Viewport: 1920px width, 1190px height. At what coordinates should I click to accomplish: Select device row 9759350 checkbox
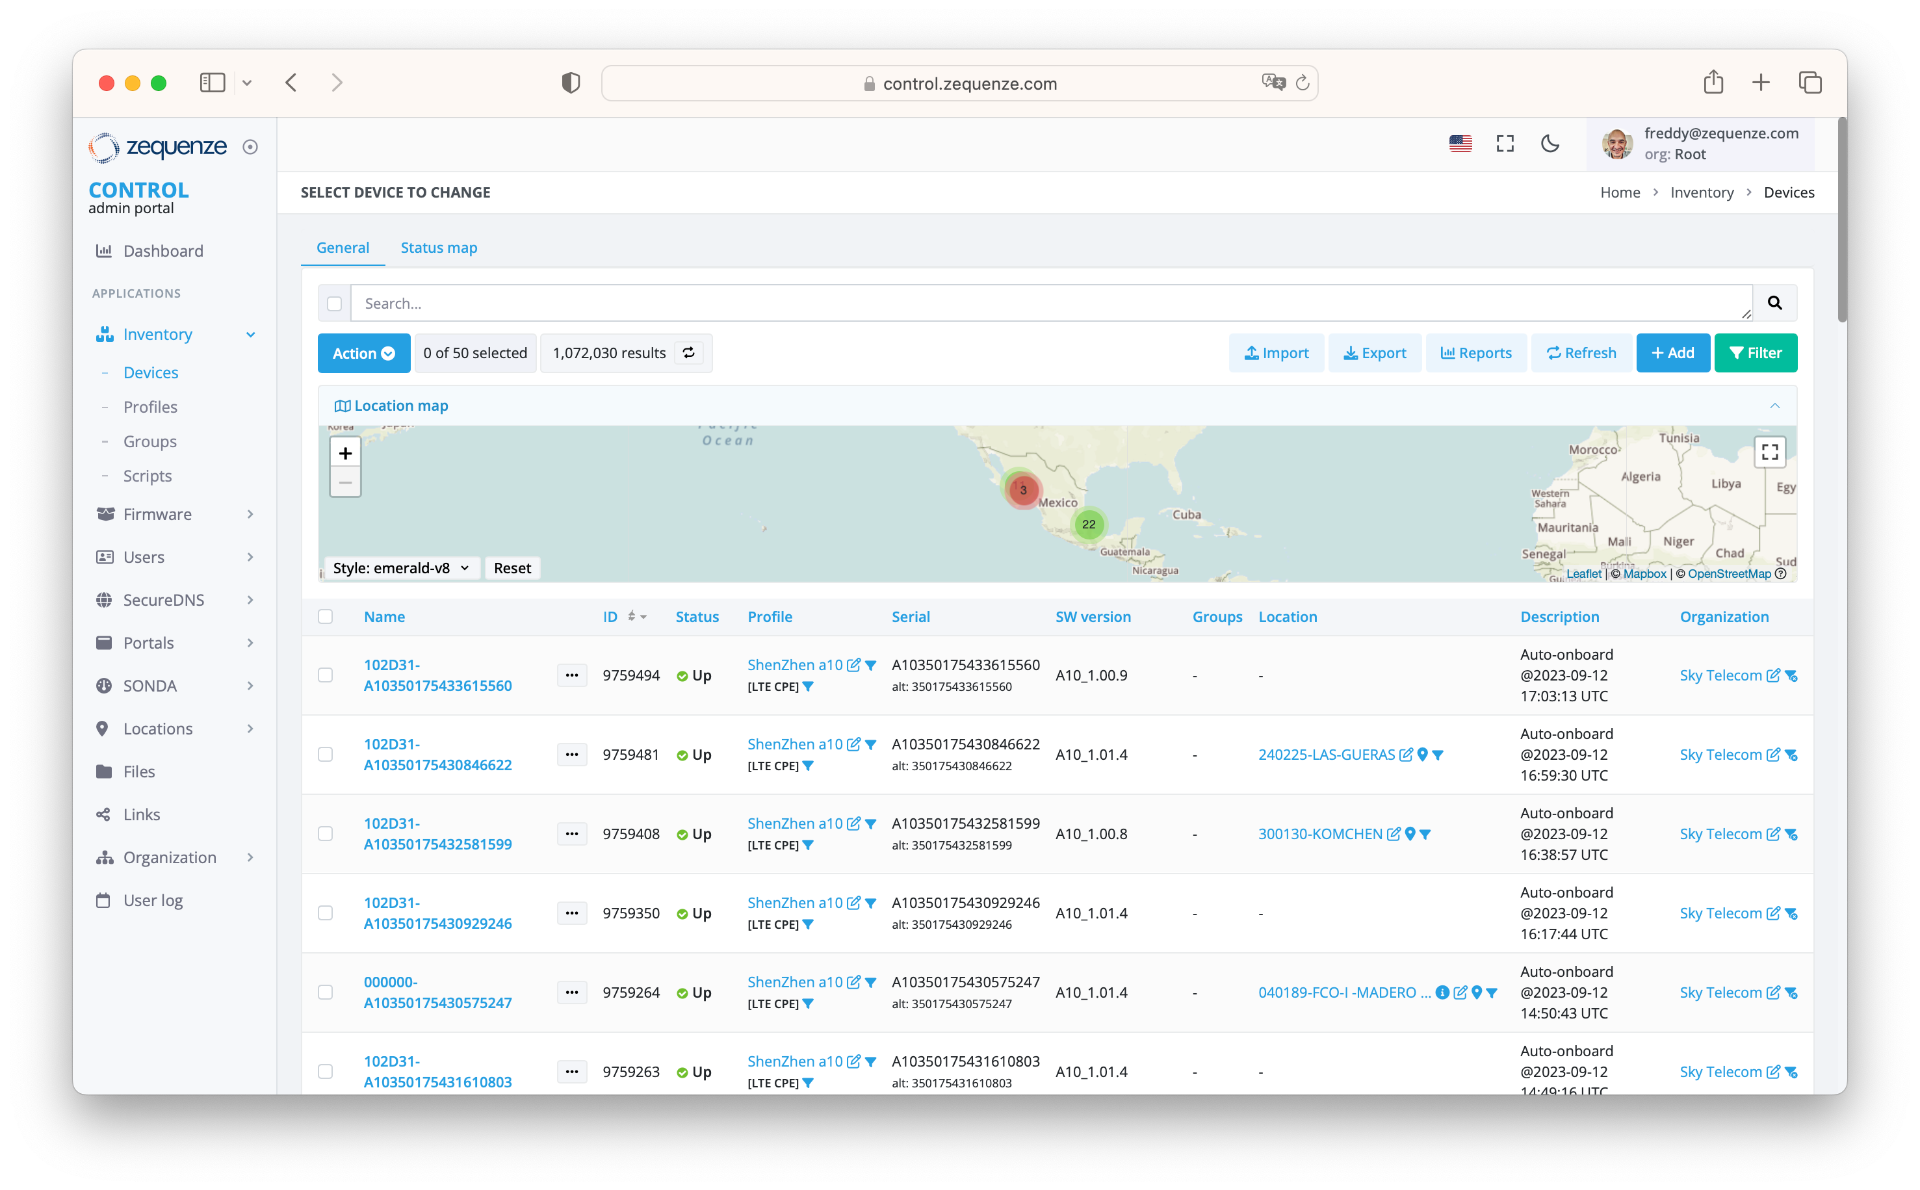click(x=325, y=913)
